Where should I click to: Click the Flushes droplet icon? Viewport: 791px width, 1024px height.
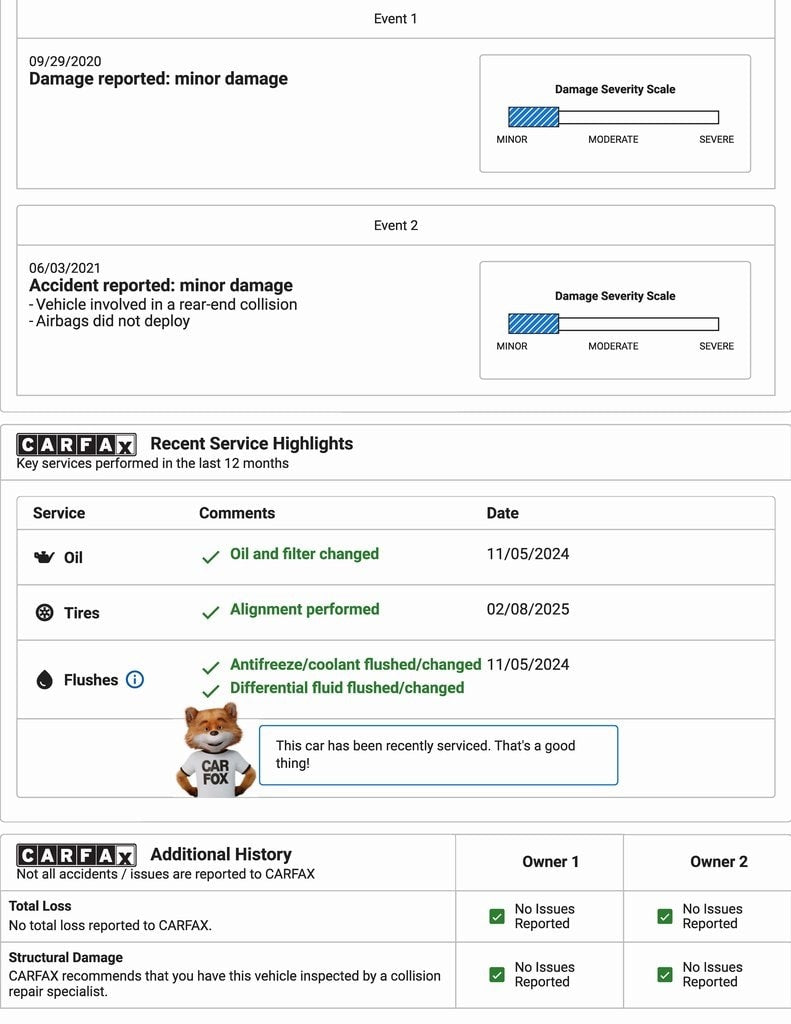tap(44, 680)
